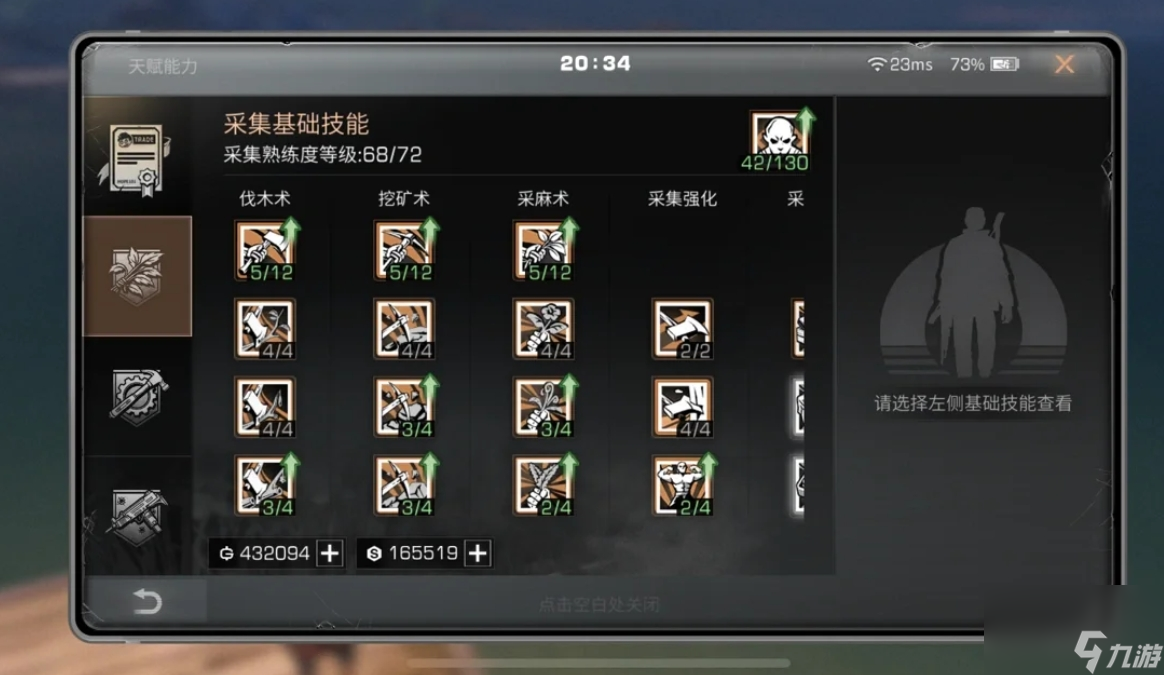Go back using the return arrow button
The height and width of the screenshot is (675, 1164).
[x=147, y=601]
